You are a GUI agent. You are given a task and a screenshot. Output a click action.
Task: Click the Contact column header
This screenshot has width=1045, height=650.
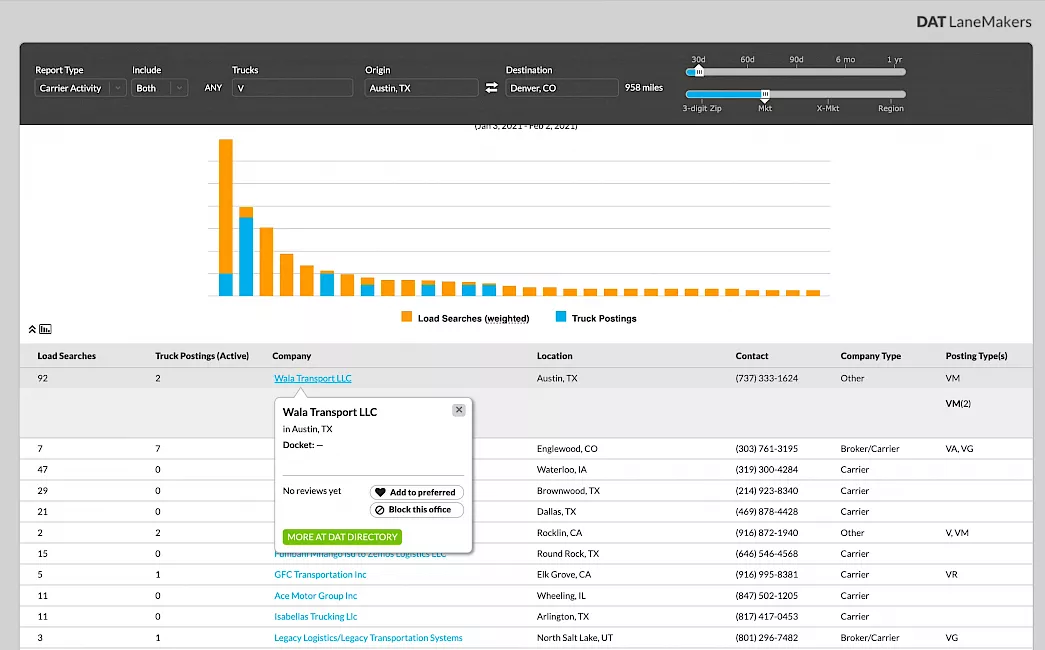tap(752, 356)
